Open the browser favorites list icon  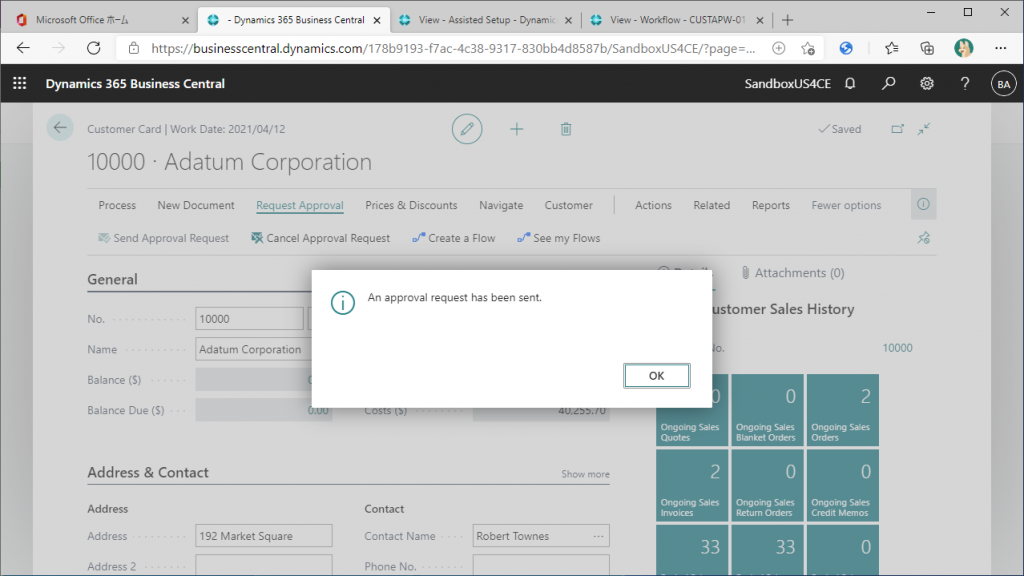(x=891, y=48)
